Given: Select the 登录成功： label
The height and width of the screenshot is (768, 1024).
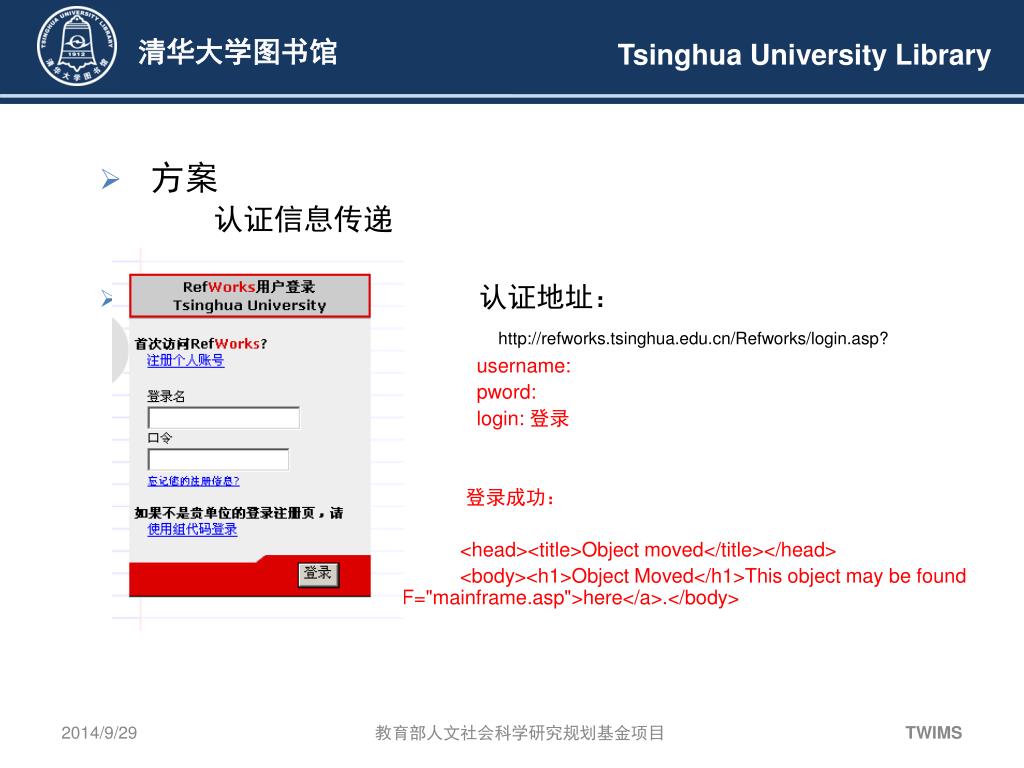Looking at the screenshot, I should click(x=511, y=498).
